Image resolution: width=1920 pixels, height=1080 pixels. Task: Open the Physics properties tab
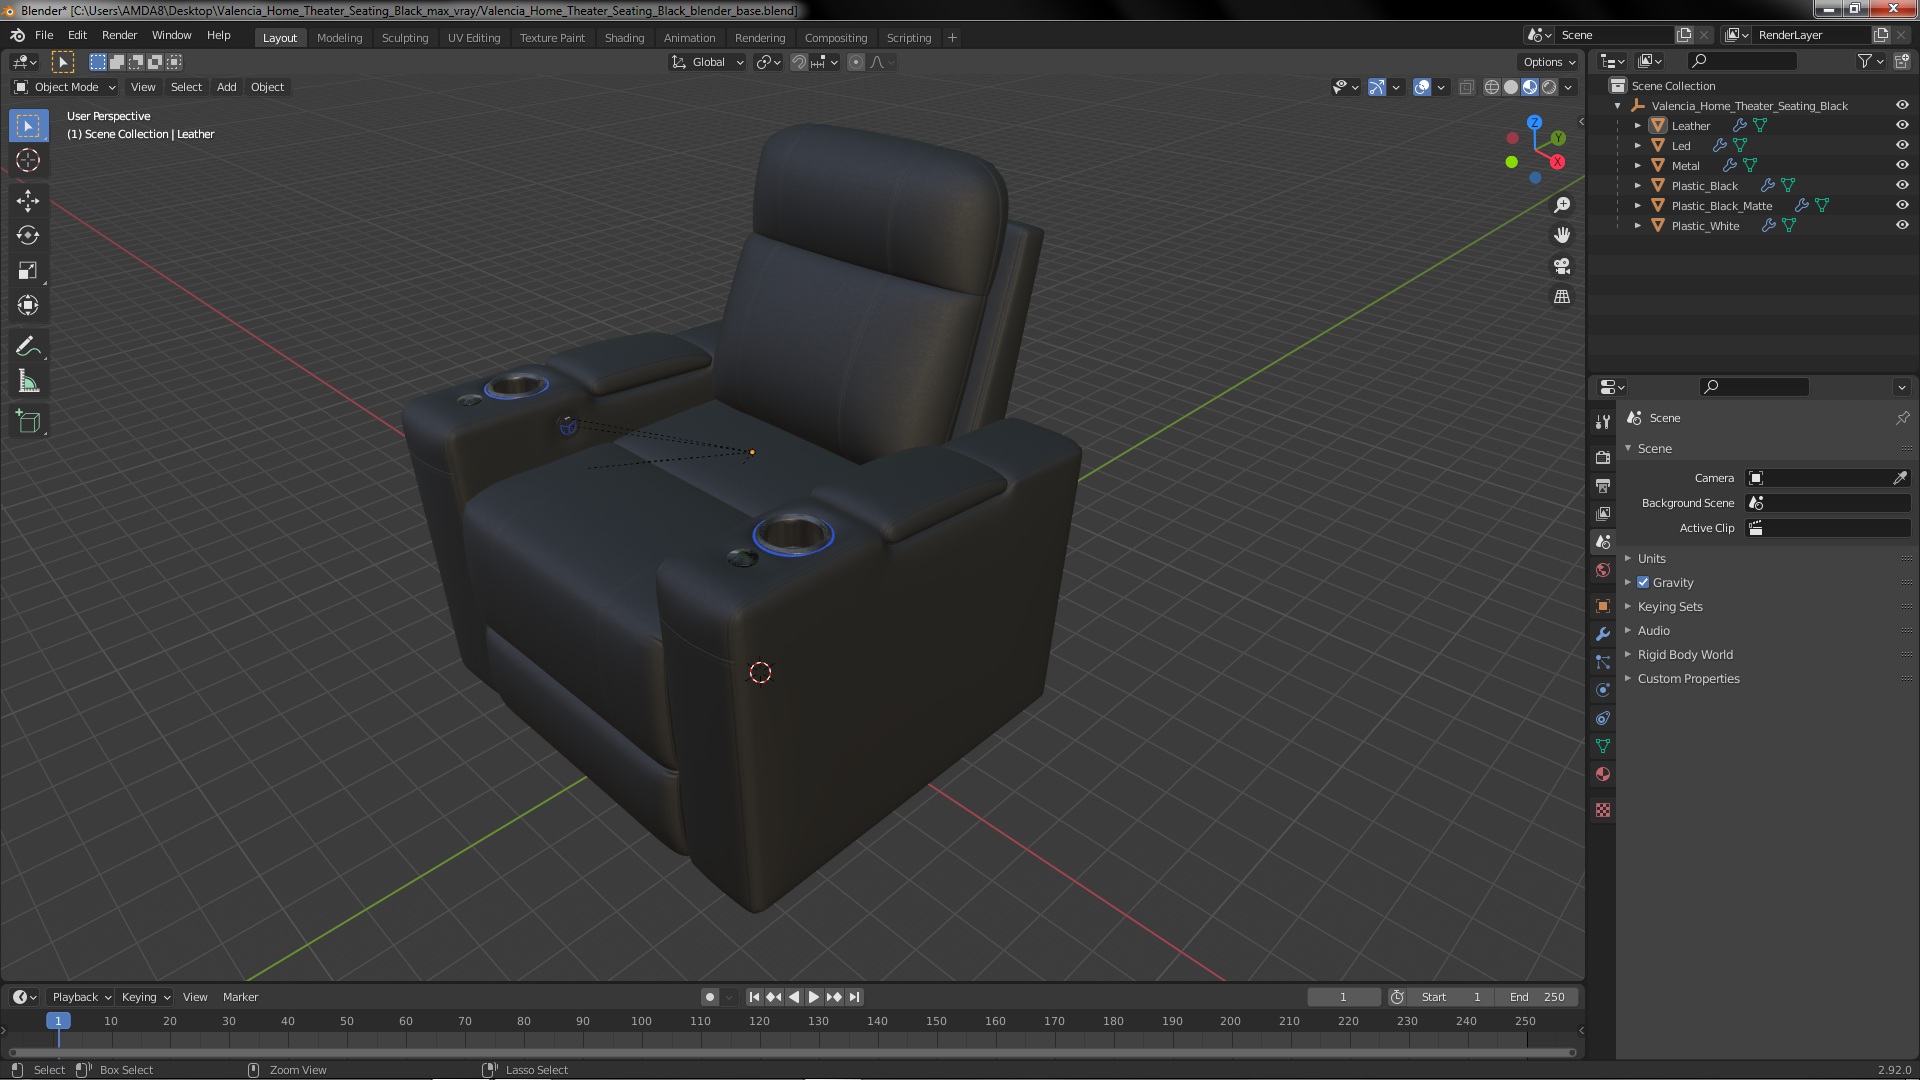pos(1603,690)
